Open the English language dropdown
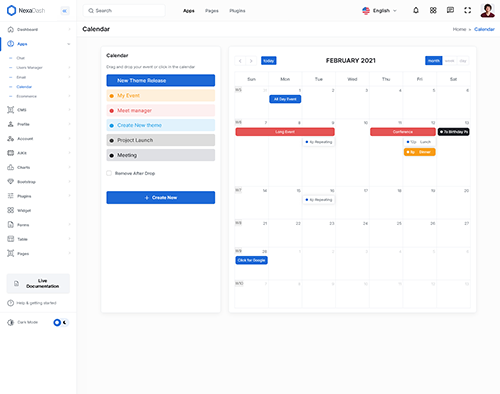Viewport: 500px width, 394px height. coord(380,11)
